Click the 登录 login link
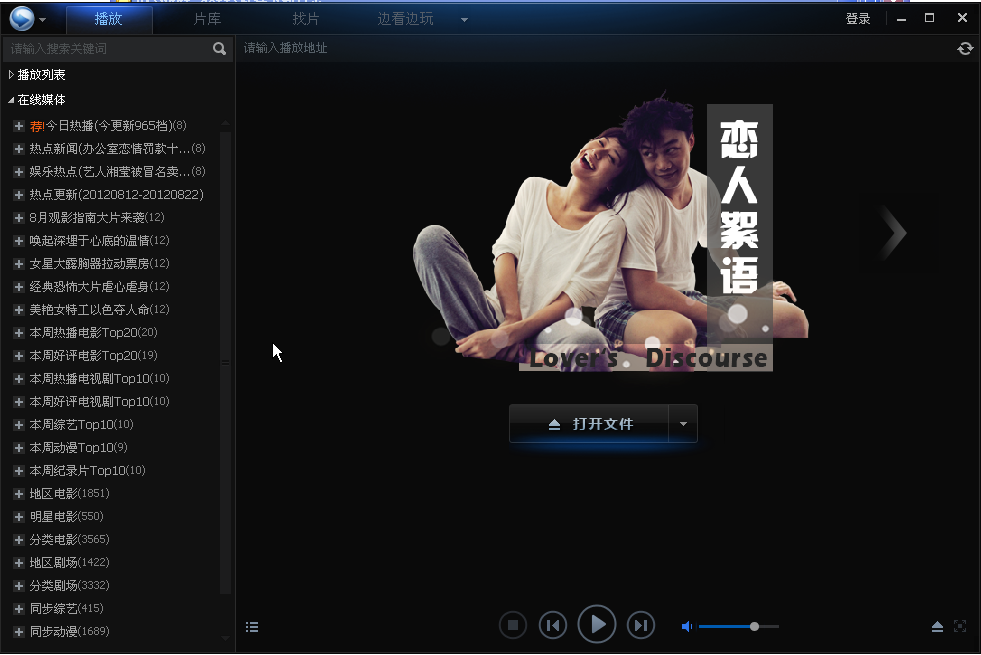Image resolution: width=981 pixels, height=655 pixels. (x=858, y=19)
